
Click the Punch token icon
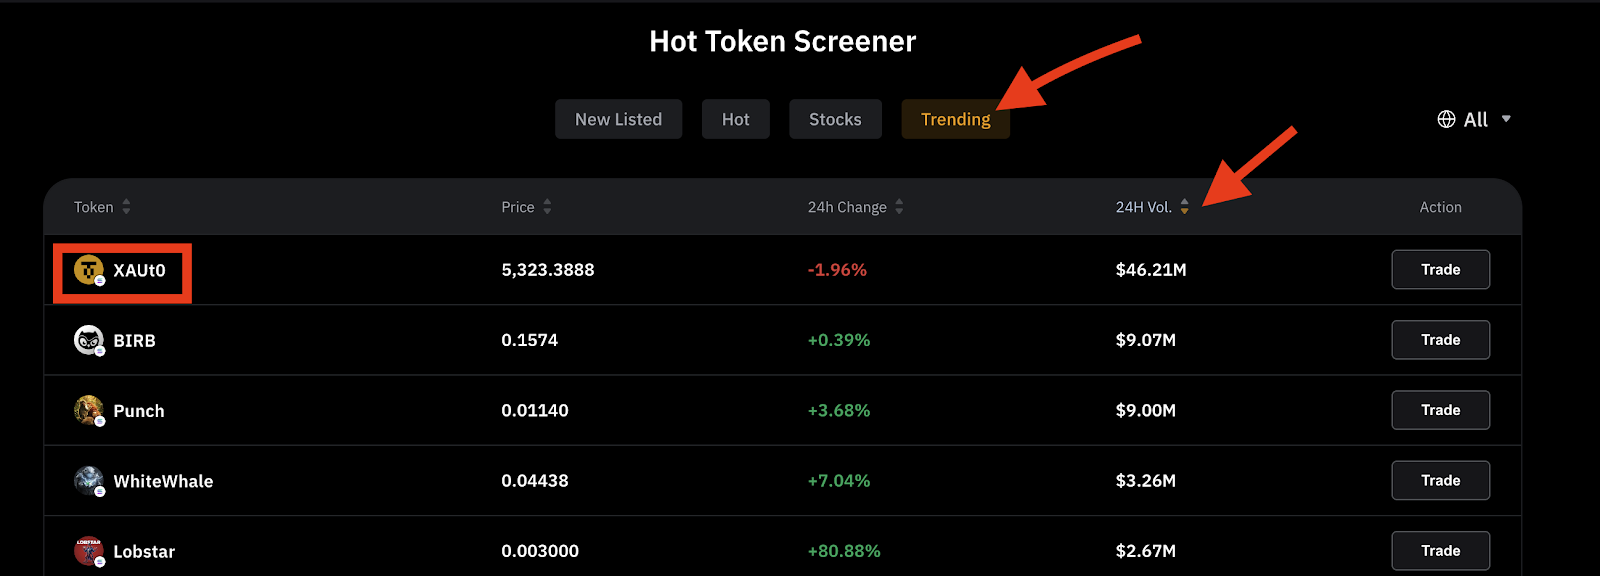tap(89, 410)
